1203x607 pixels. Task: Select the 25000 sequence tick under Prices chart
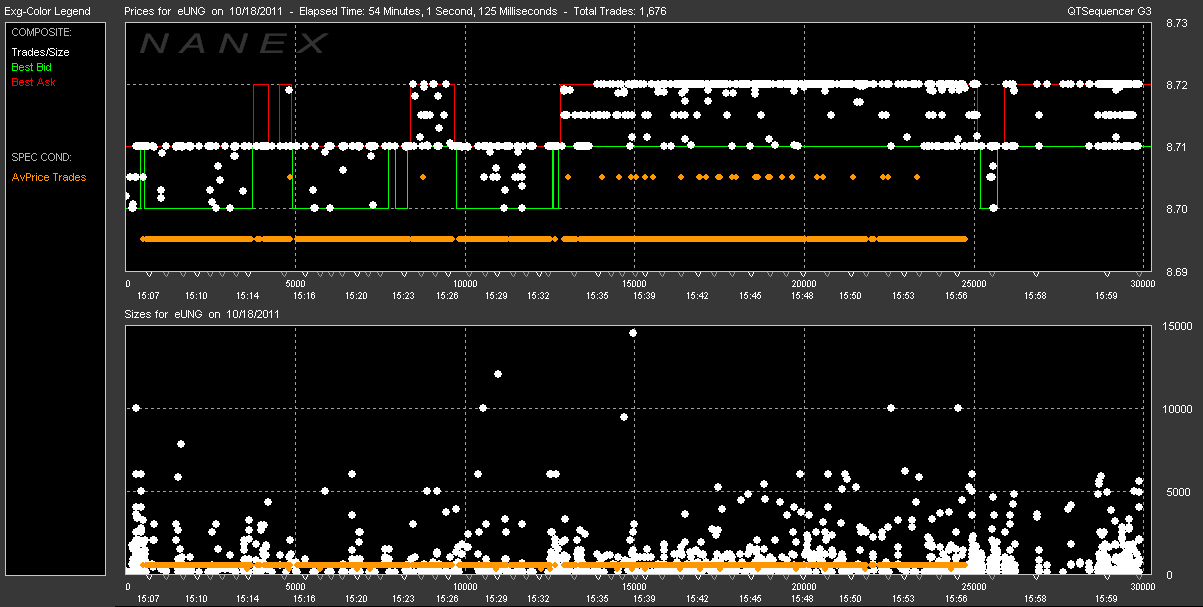pos(972,284)
